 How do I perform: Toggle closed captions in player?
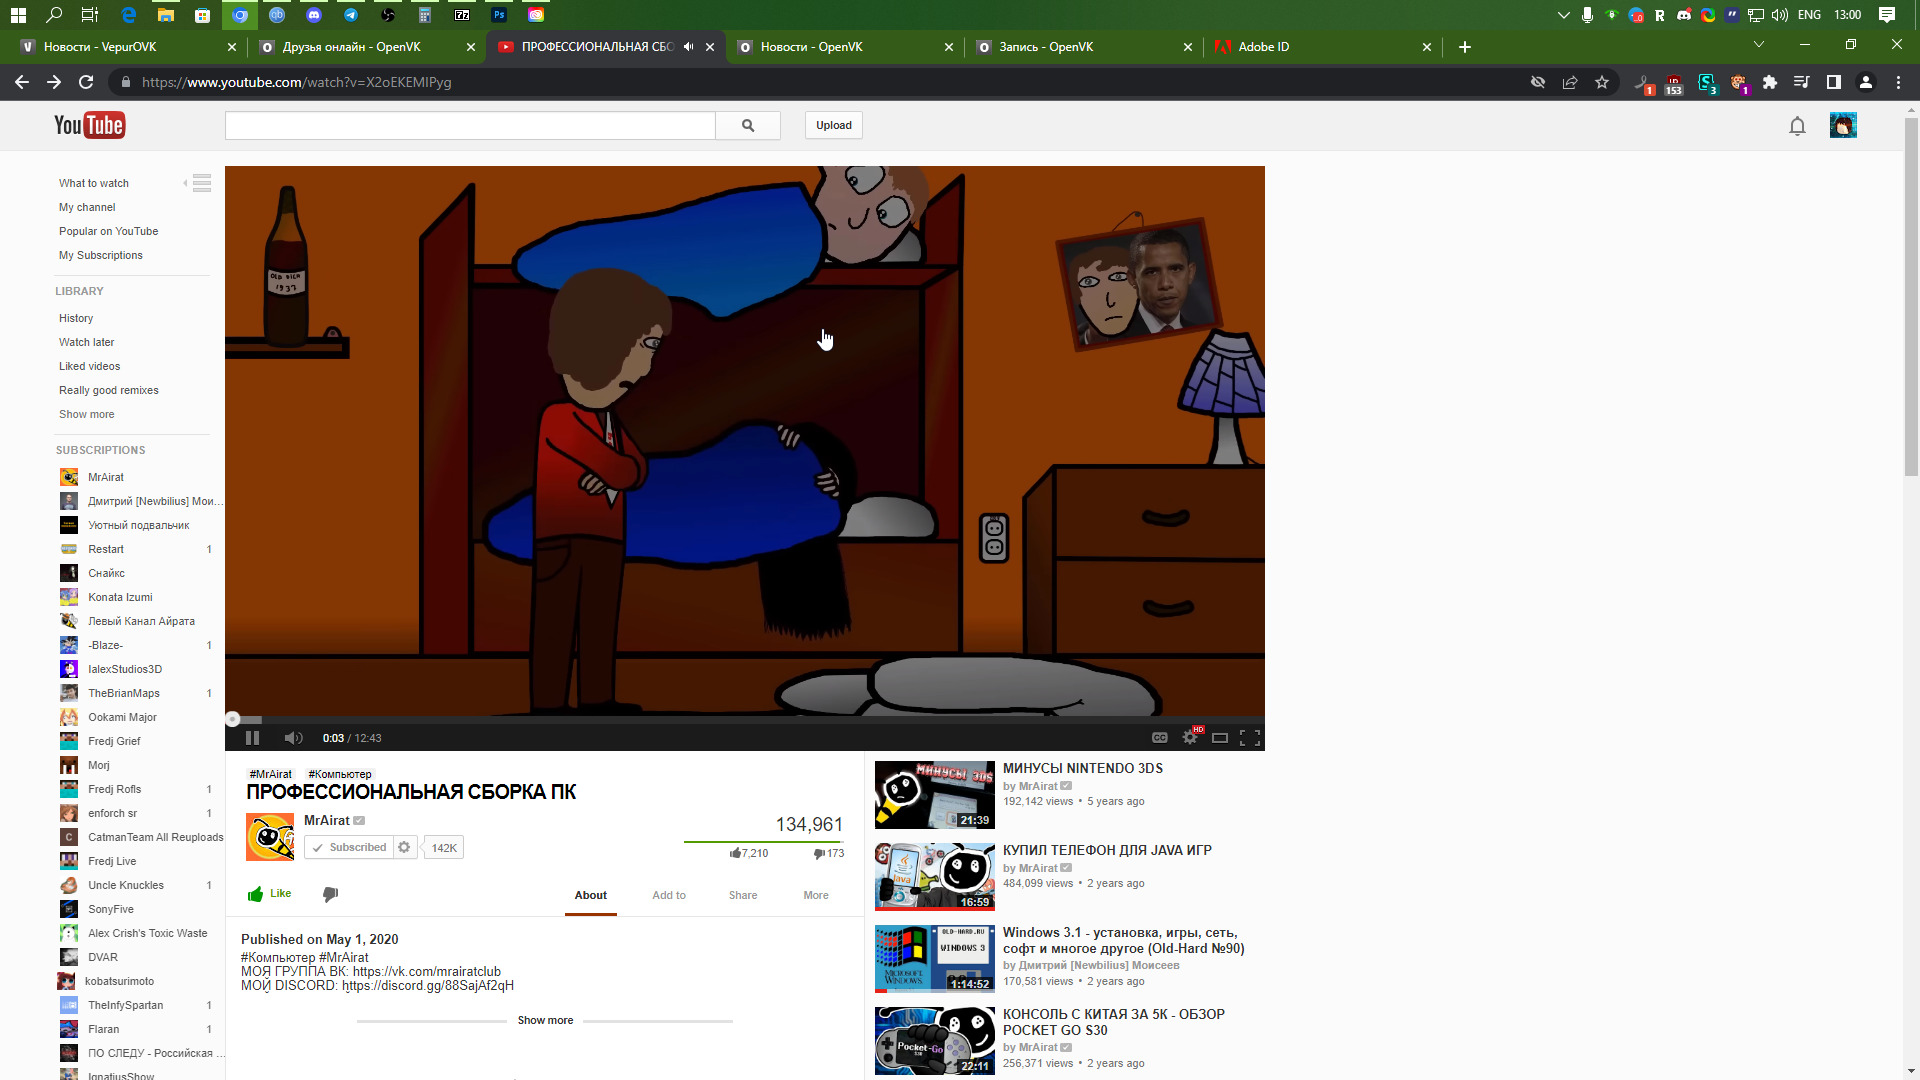tap(1159, 738)
